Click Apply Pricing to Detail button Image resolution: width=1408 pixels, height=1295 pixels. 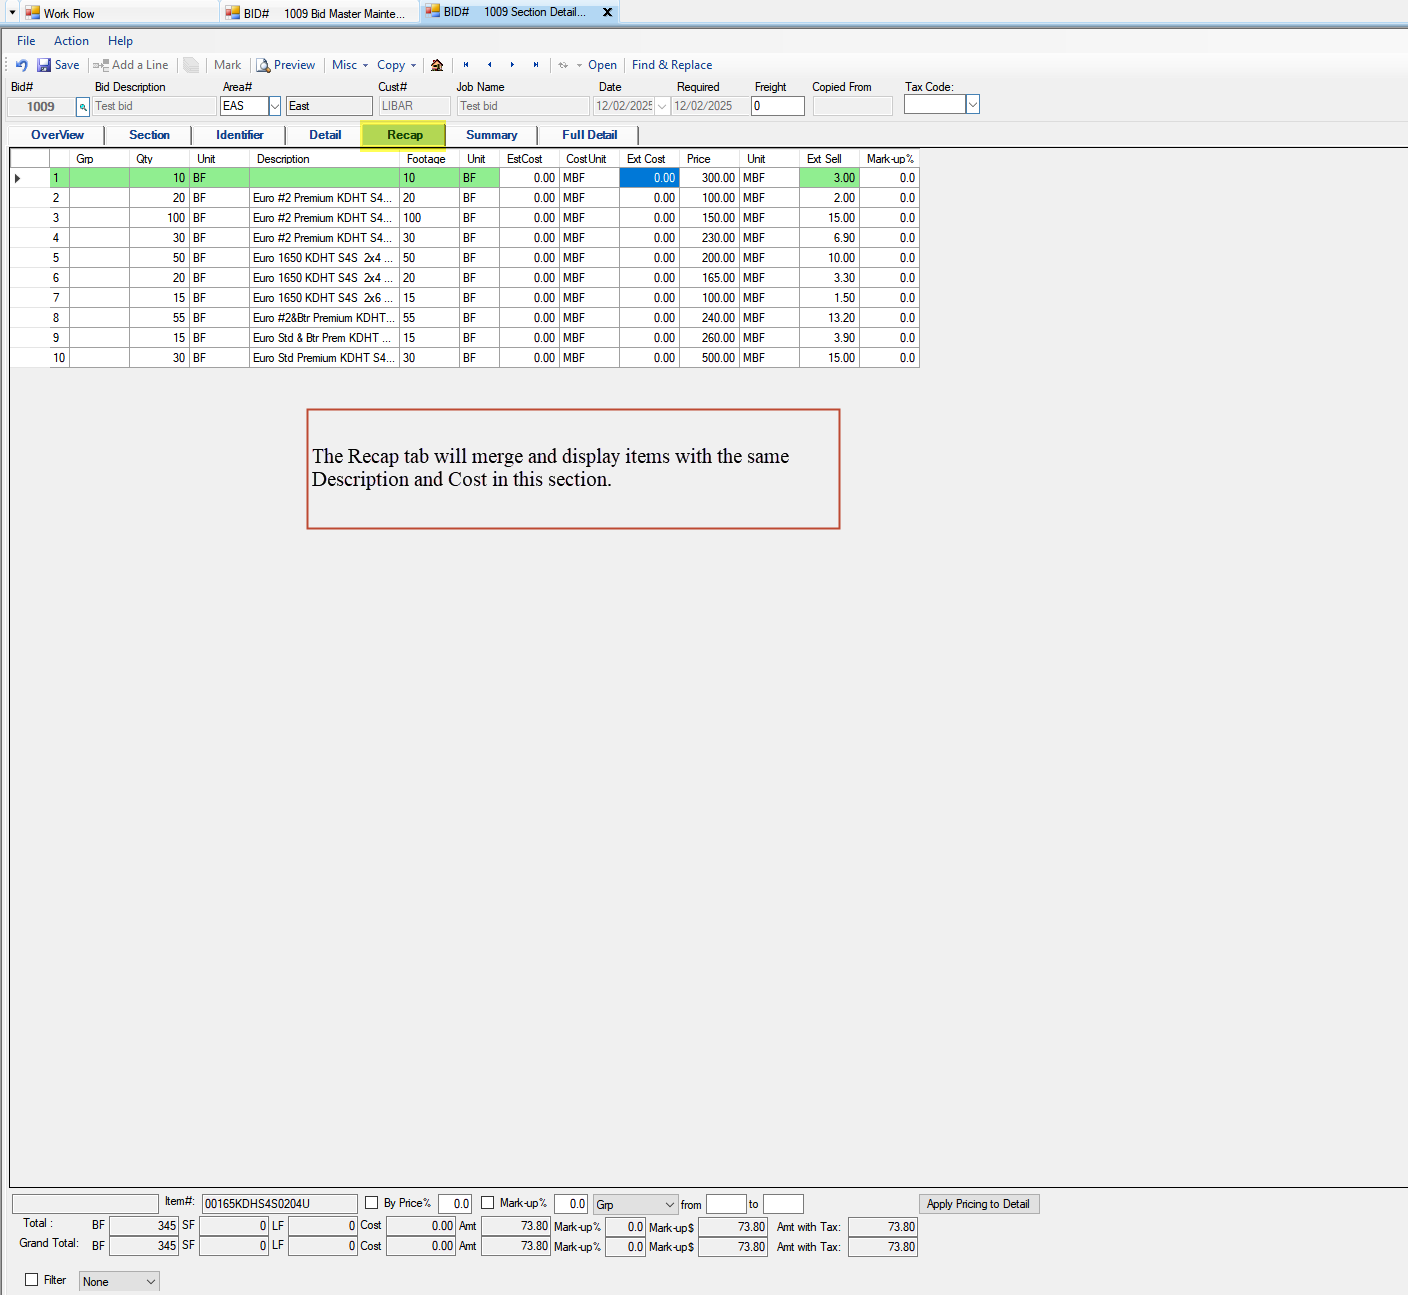tap(978, 1204)
